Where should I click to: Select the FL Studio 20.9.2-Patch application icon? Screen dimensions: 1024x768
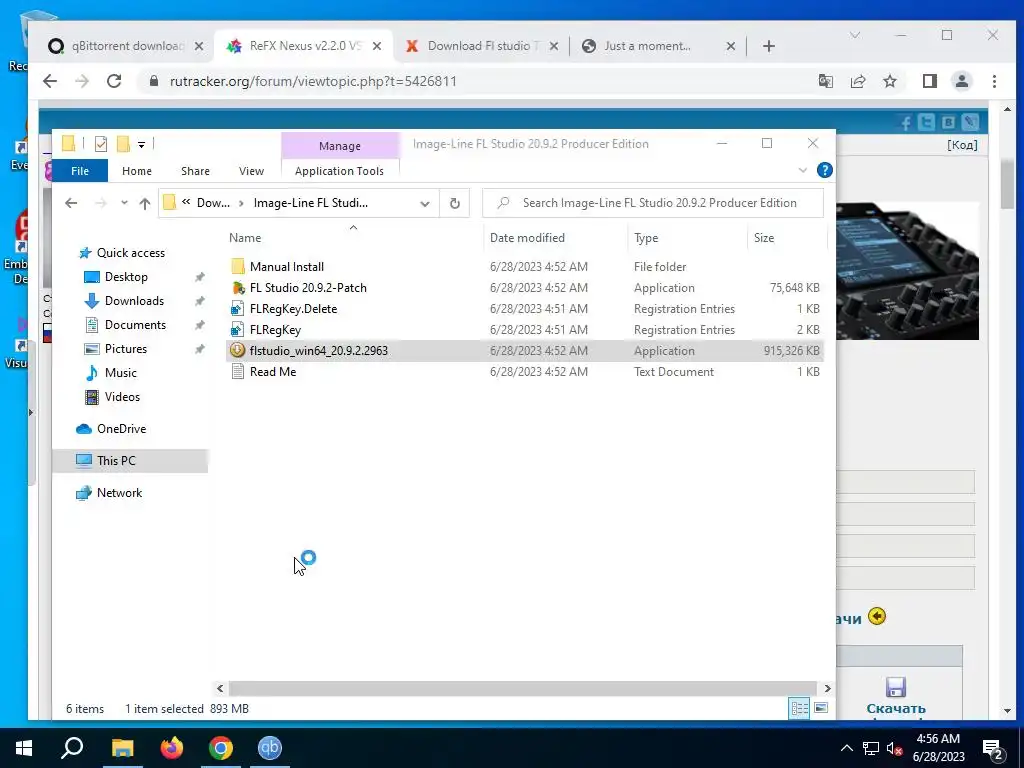click(x=238, y=287)
